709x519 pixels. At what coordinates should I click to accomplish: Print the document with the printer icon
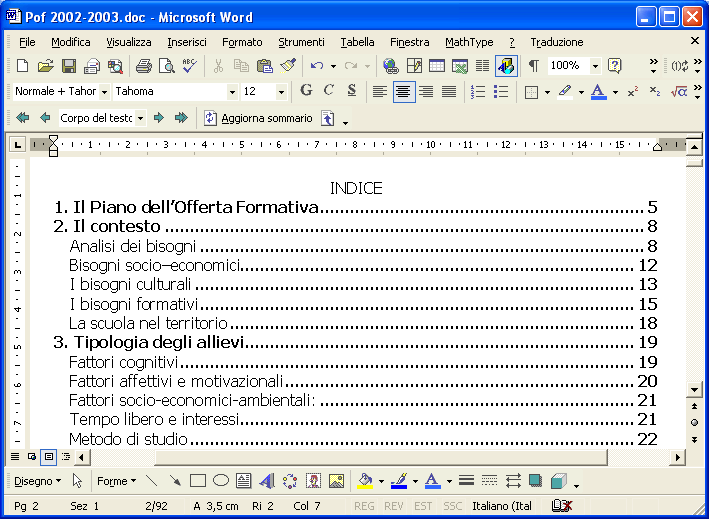tap(144, 66)
